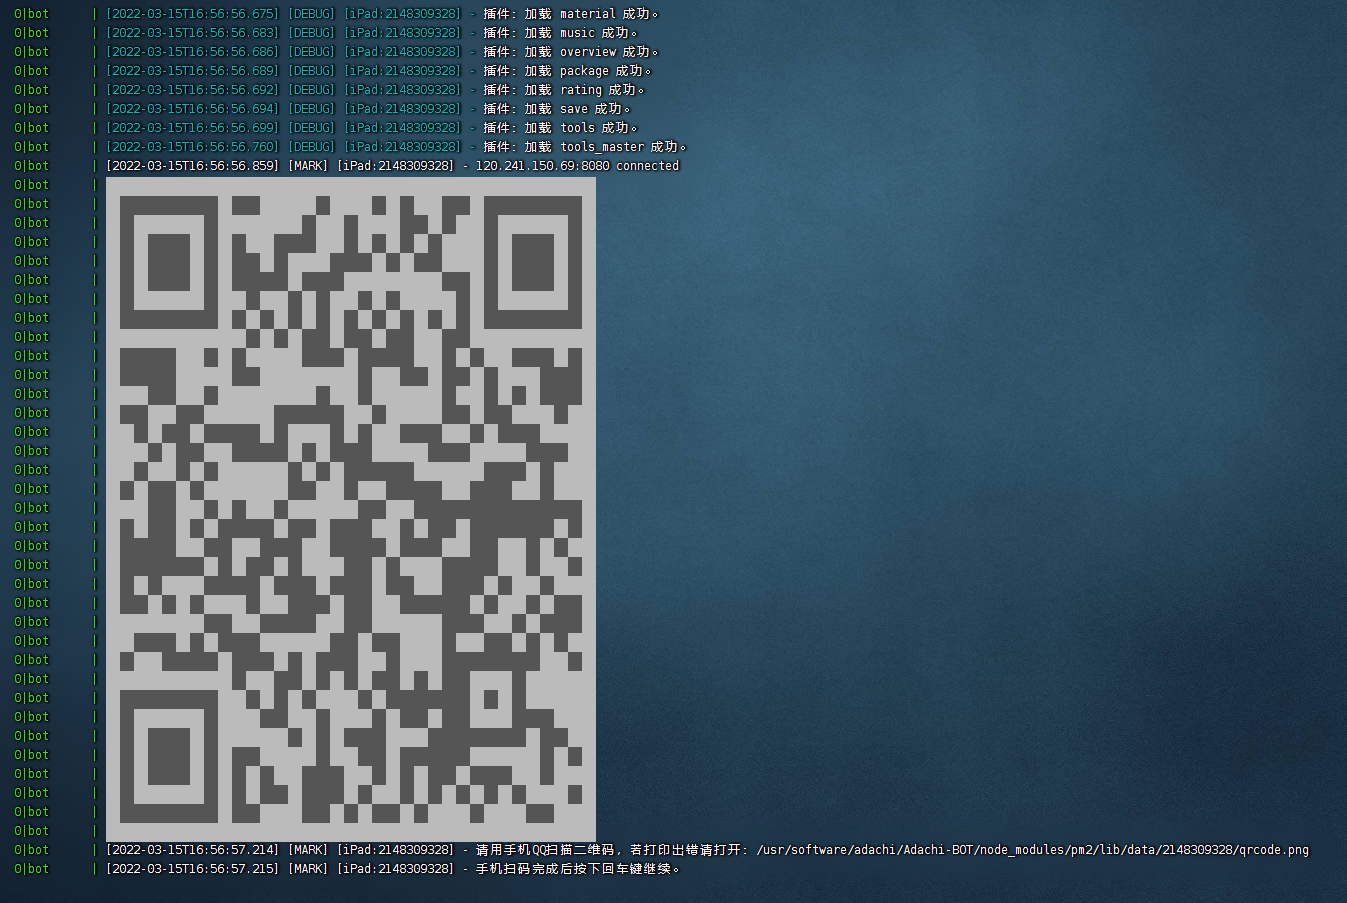Click the QR code image in the terminal
Screen dimensions: 1347x903
pyautogui.click(x=351, y=509)
